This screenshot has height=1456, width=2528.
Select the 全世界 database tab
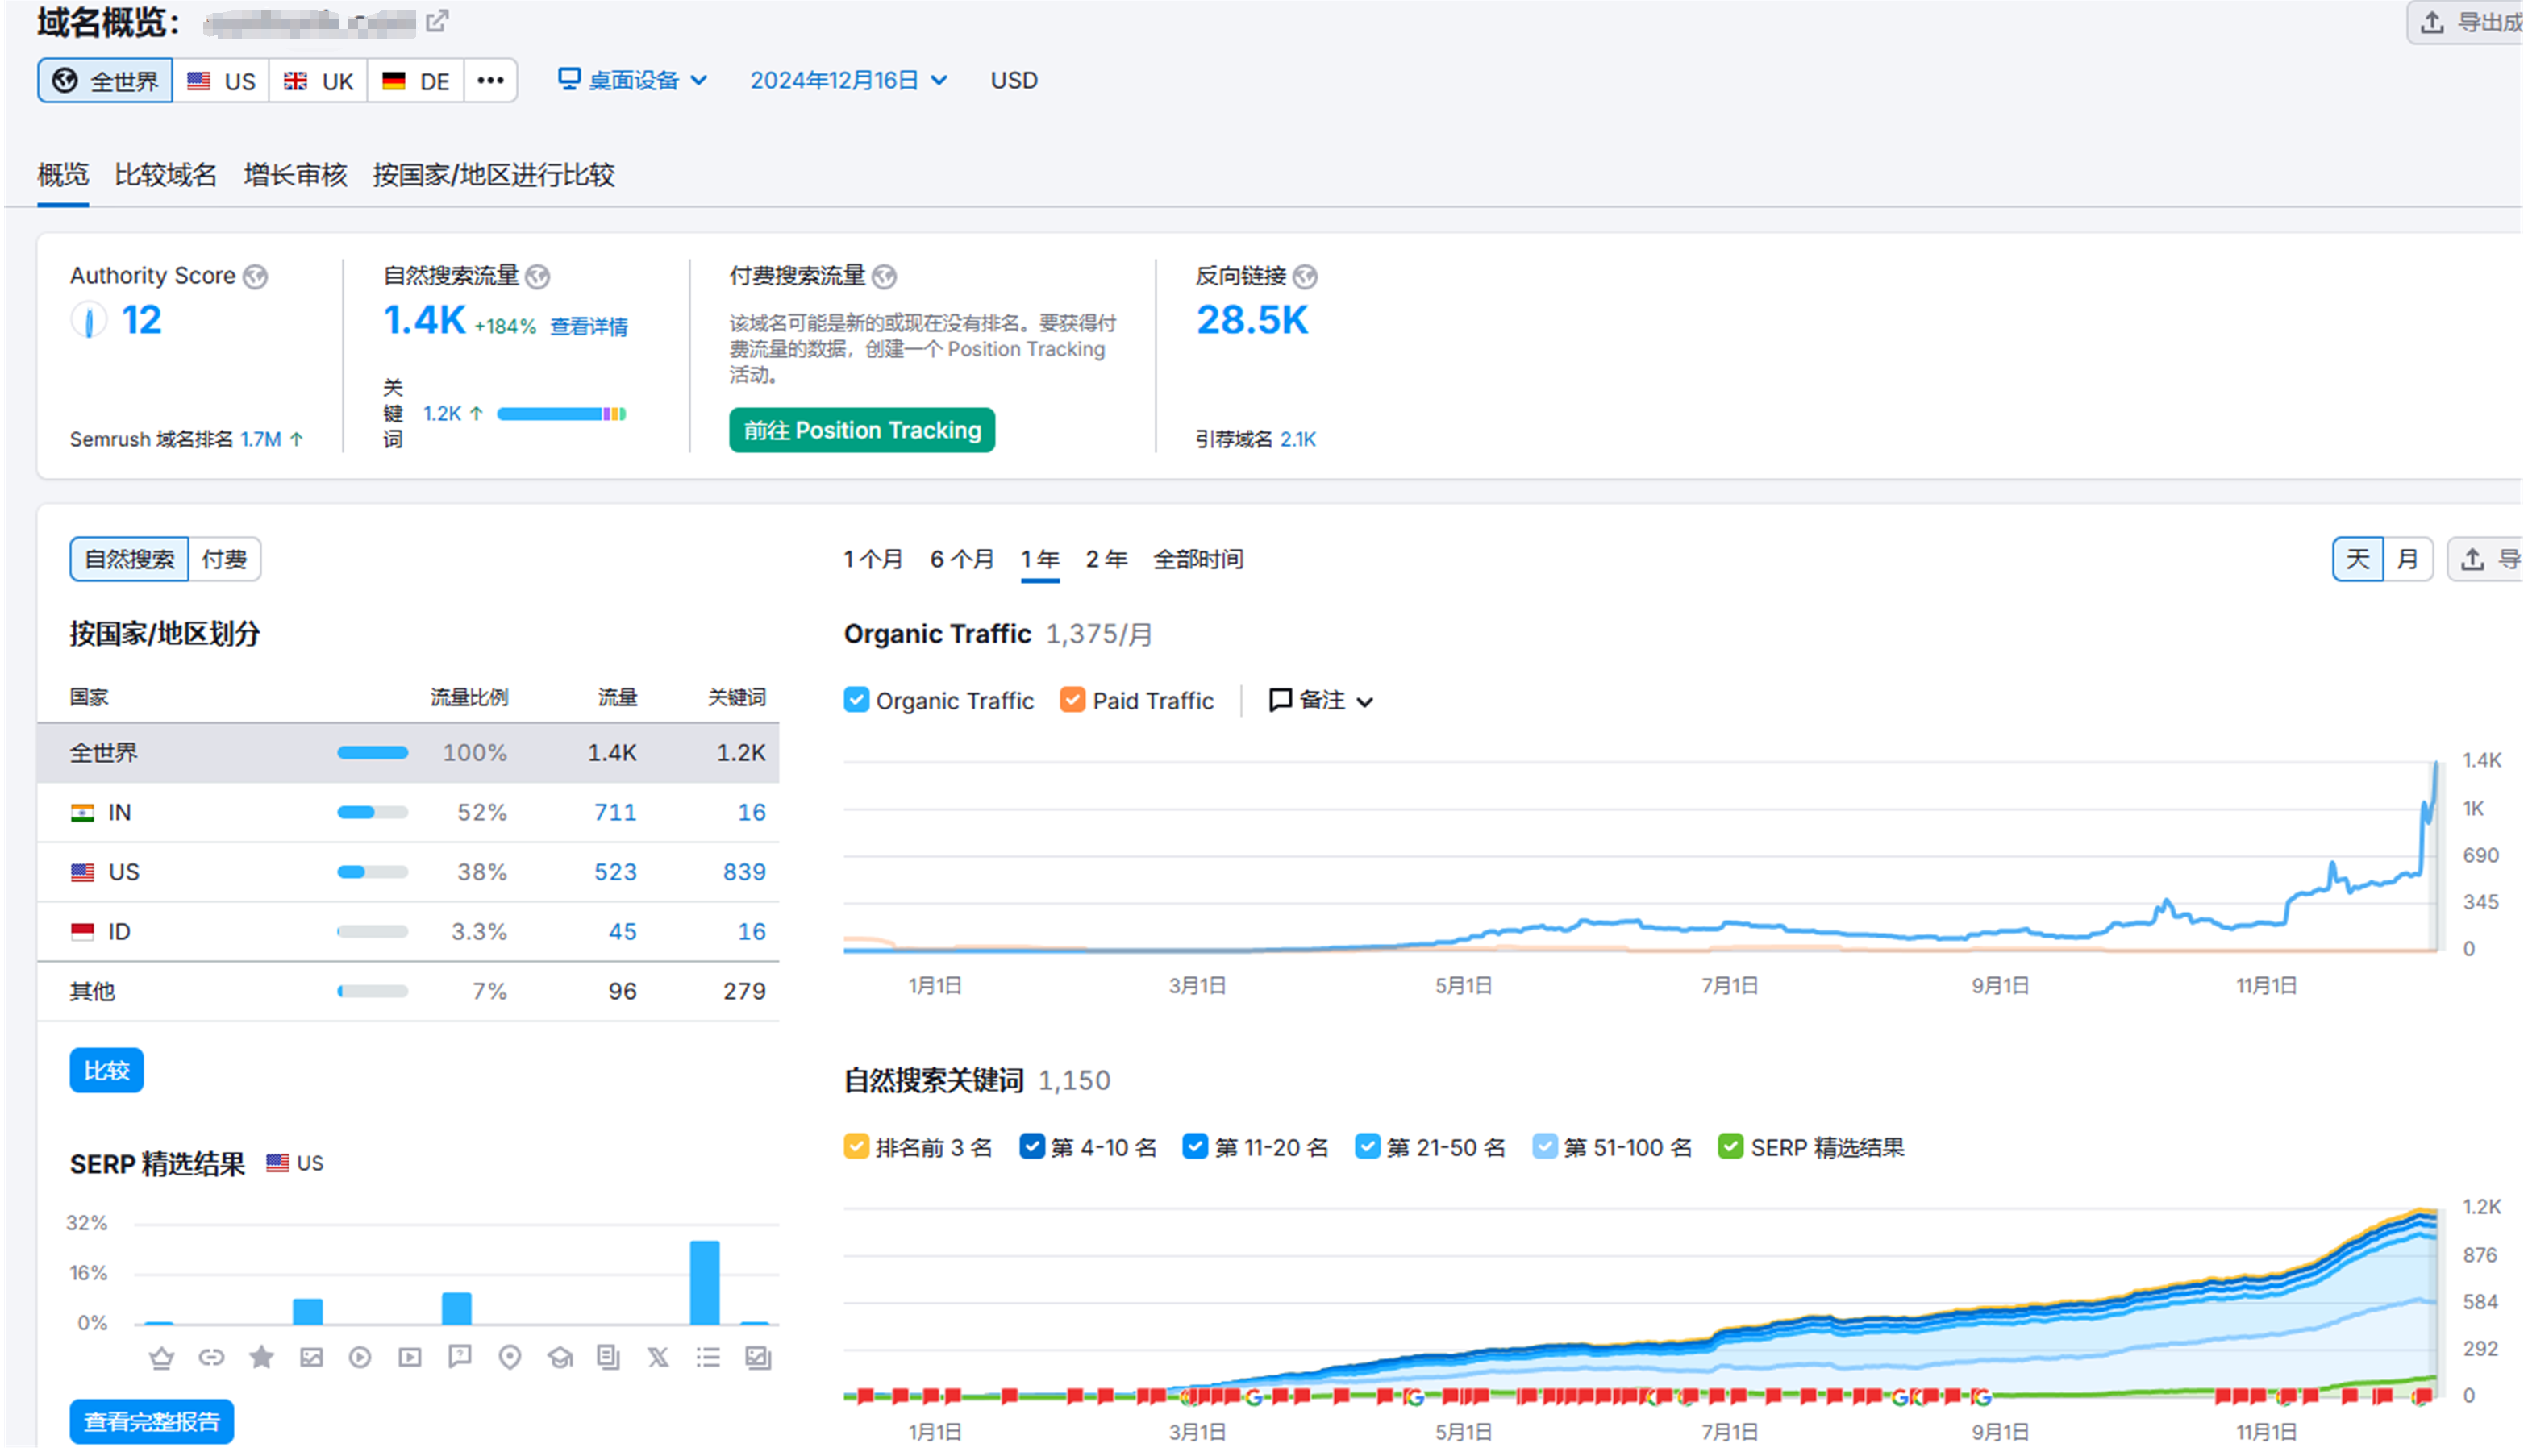point(105,81)
